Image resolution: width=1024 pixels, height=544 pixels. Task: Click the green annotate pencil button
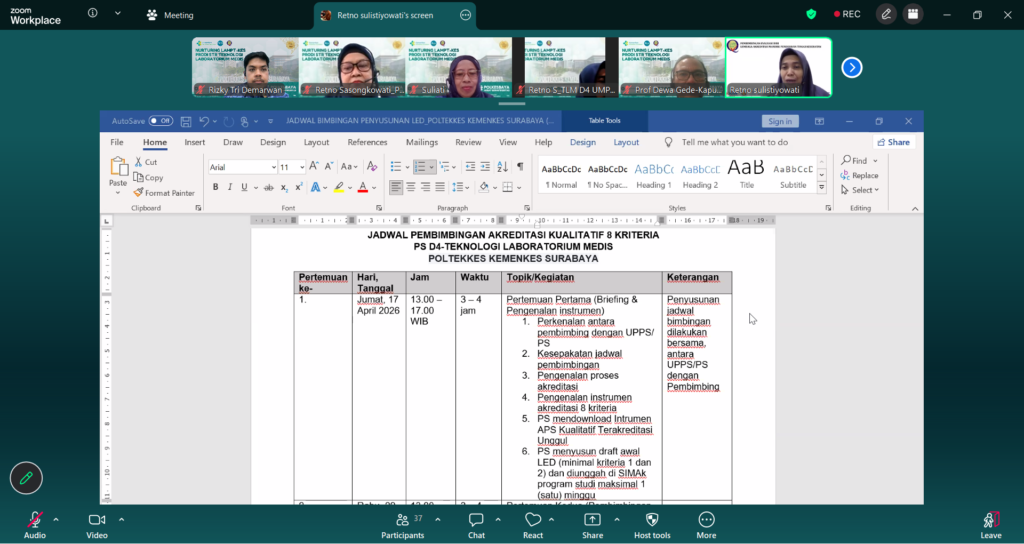[x=26, y=478]
